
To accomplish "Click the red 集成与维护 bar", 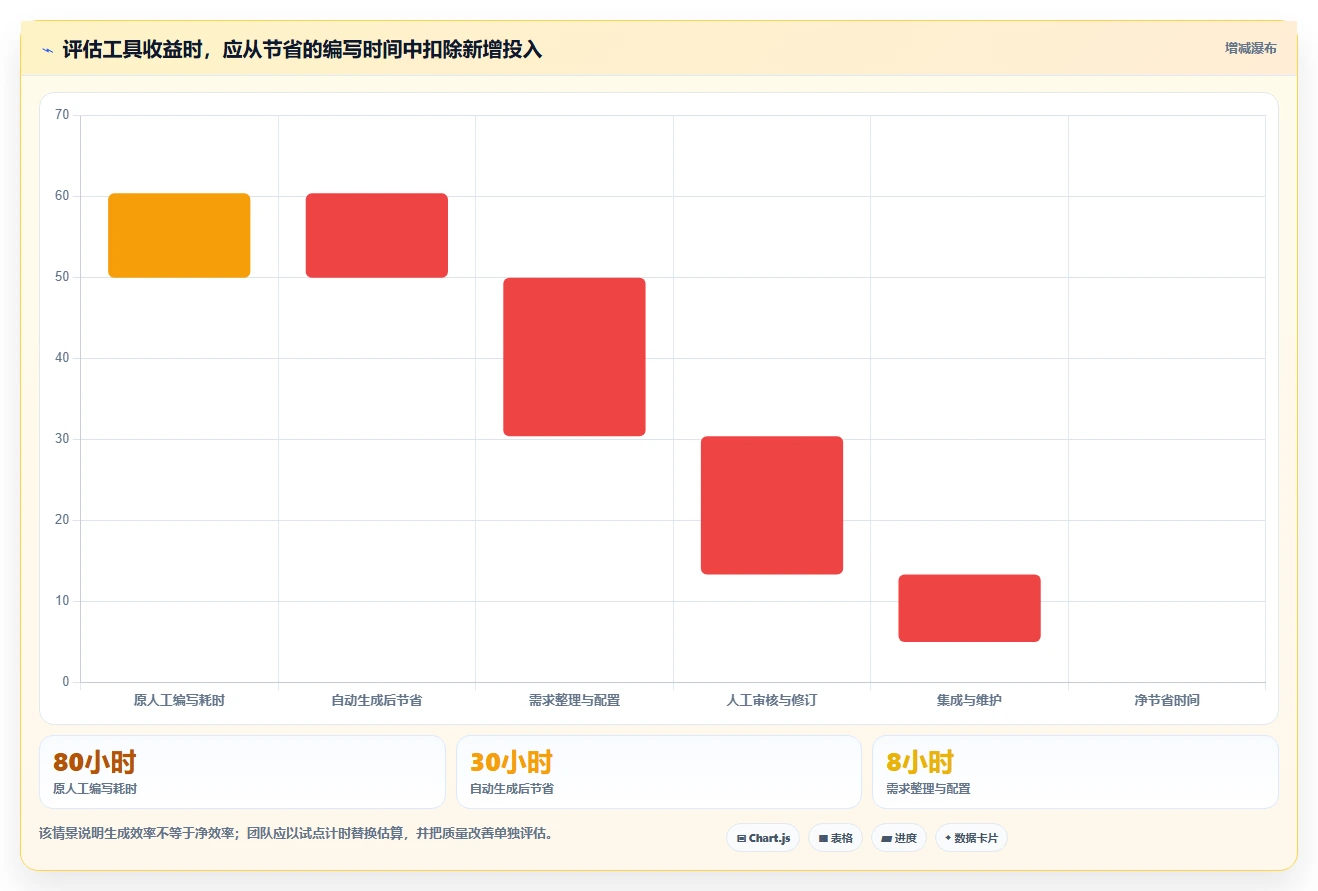I will (969, 608).
